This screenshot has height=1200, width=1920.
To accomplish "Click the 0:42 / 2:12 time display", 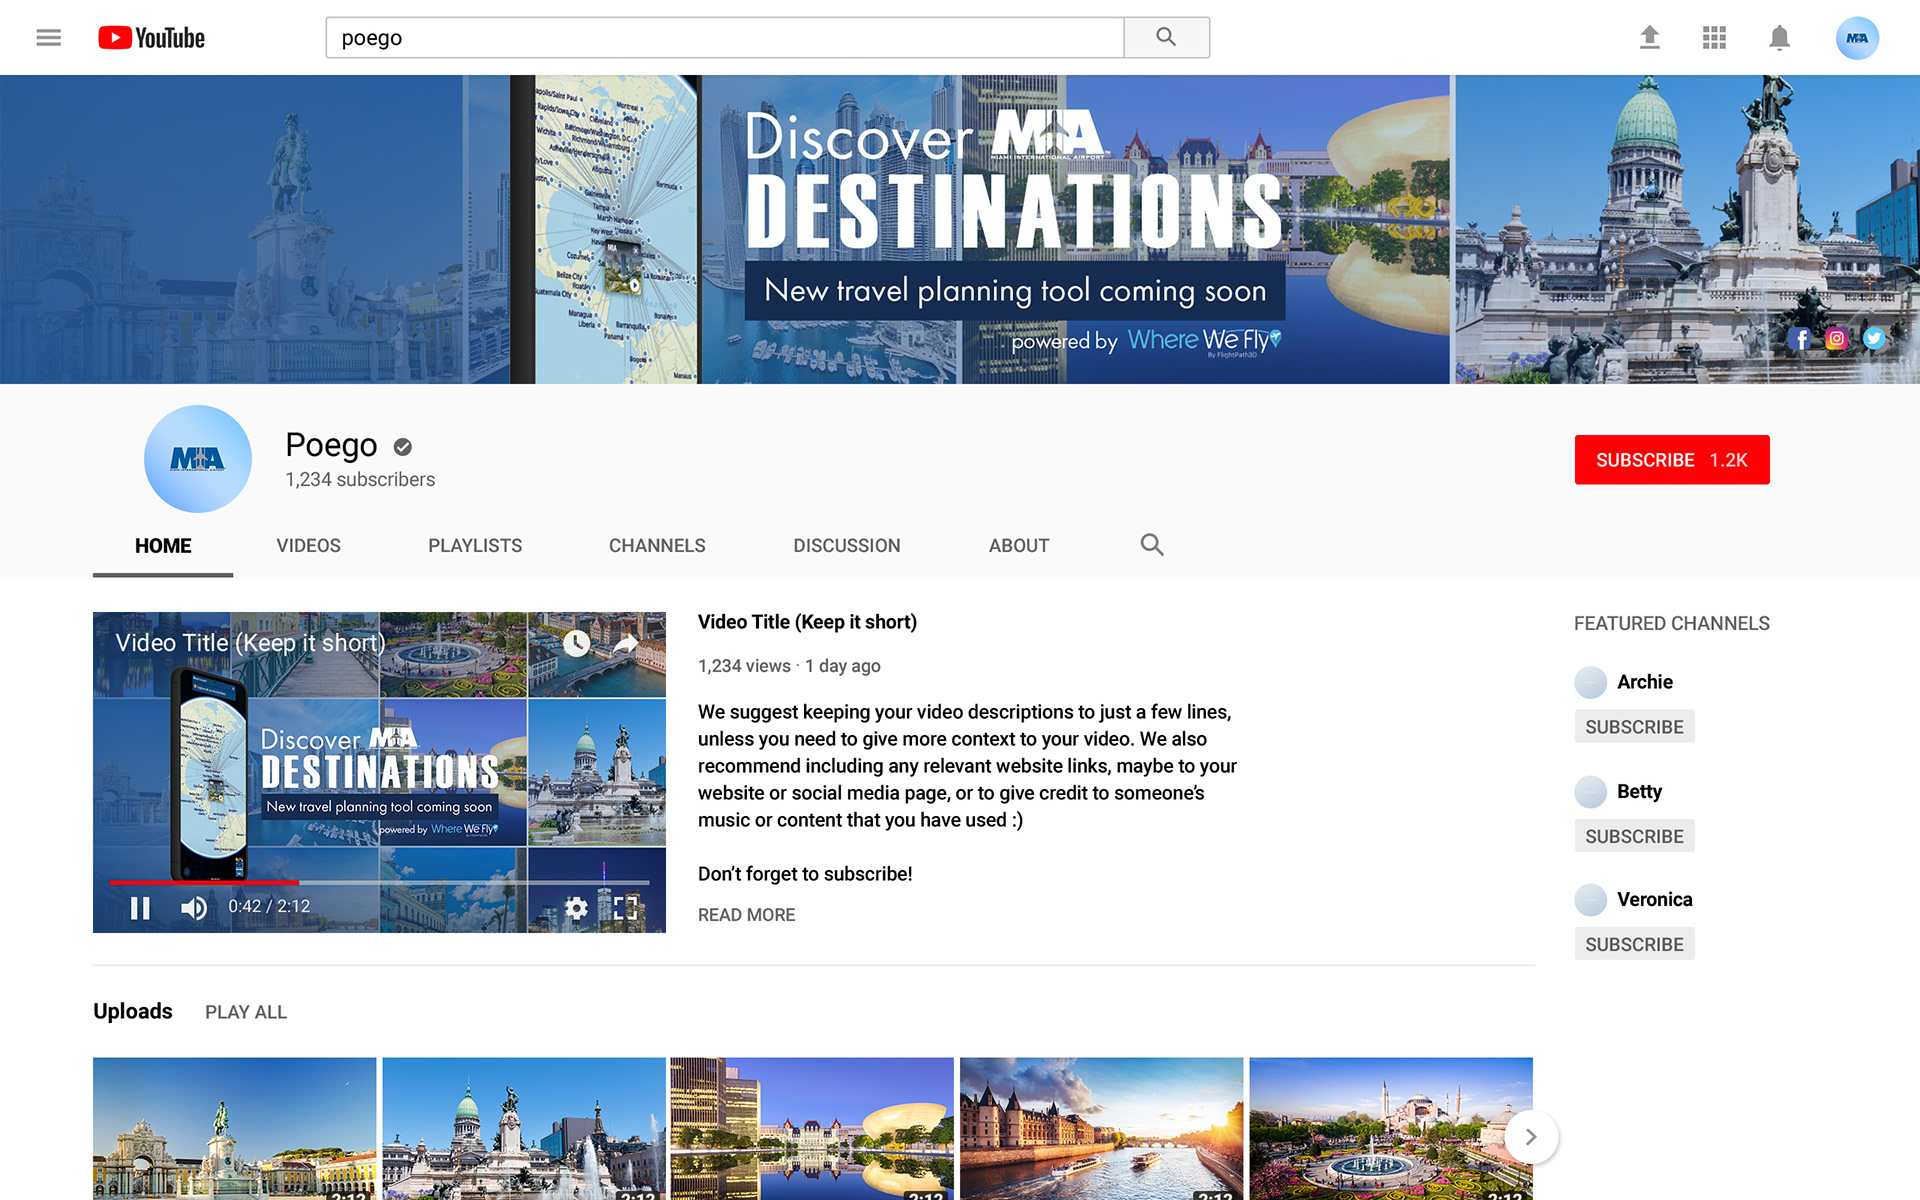I will 269,907.
